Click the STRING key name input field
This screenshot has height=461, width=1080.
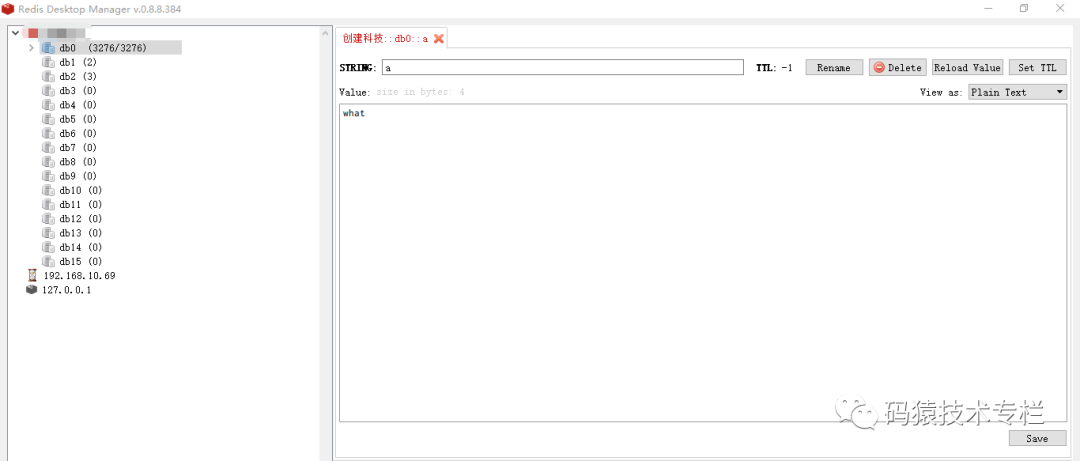563,68
